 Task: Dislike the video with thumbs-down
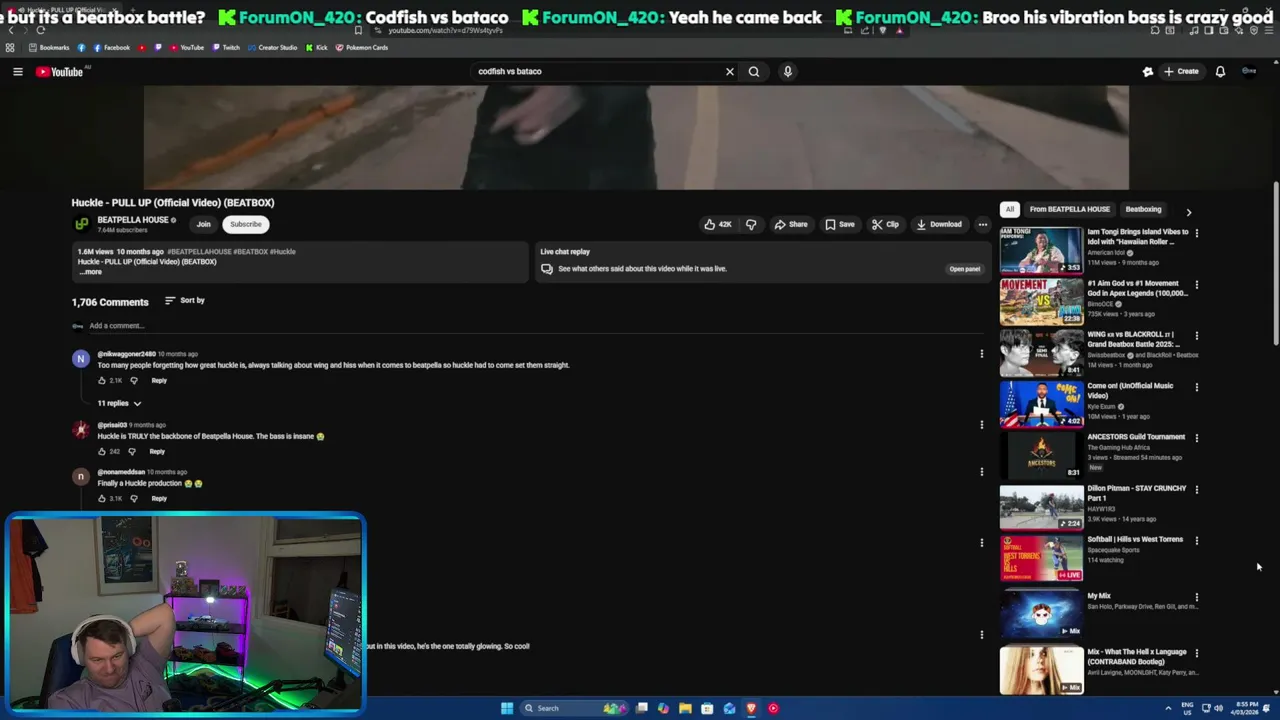pos(751,224)
